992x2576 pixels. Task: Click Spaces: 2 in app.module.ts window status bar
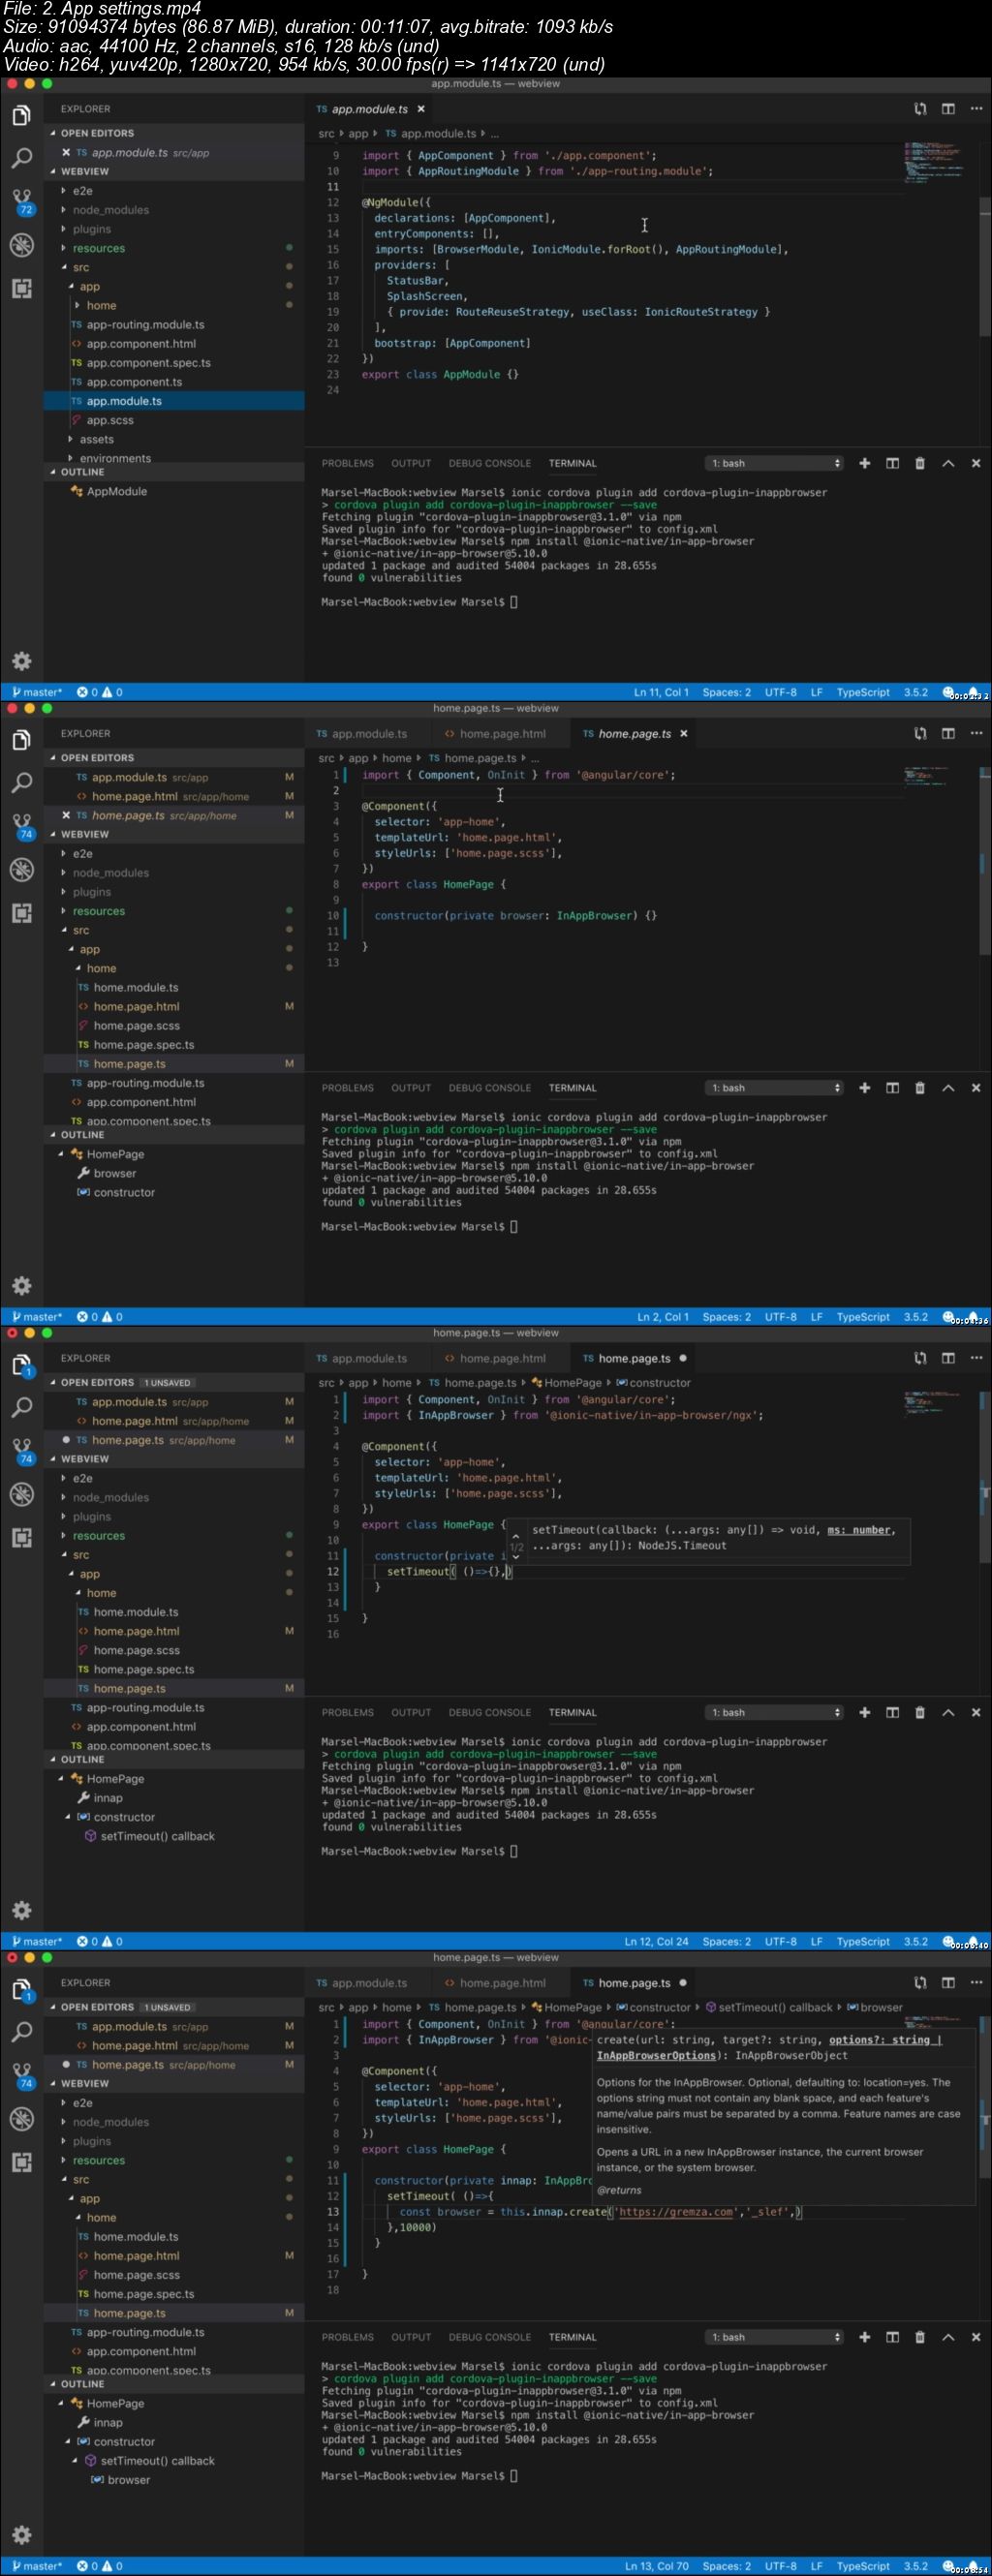[x=726, y=692]
